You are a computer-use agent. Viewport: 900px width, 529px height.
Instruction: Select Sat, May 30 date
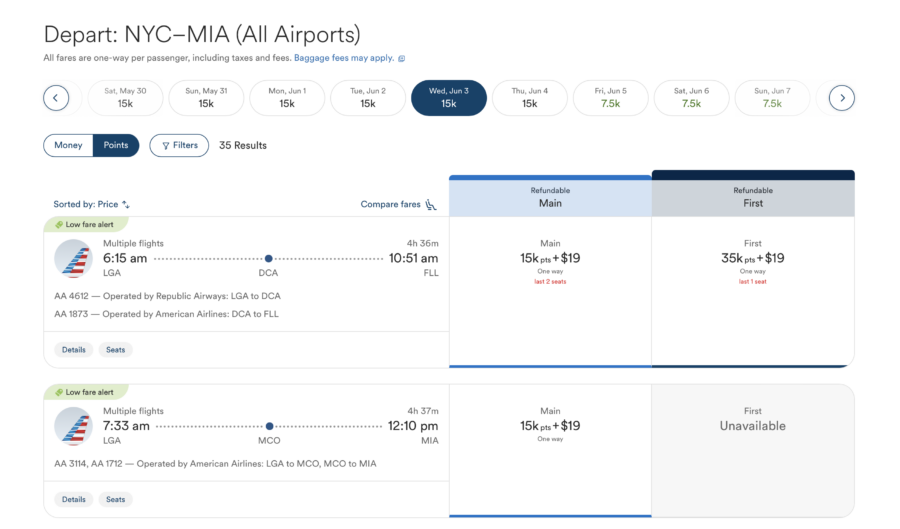point(125,98)
